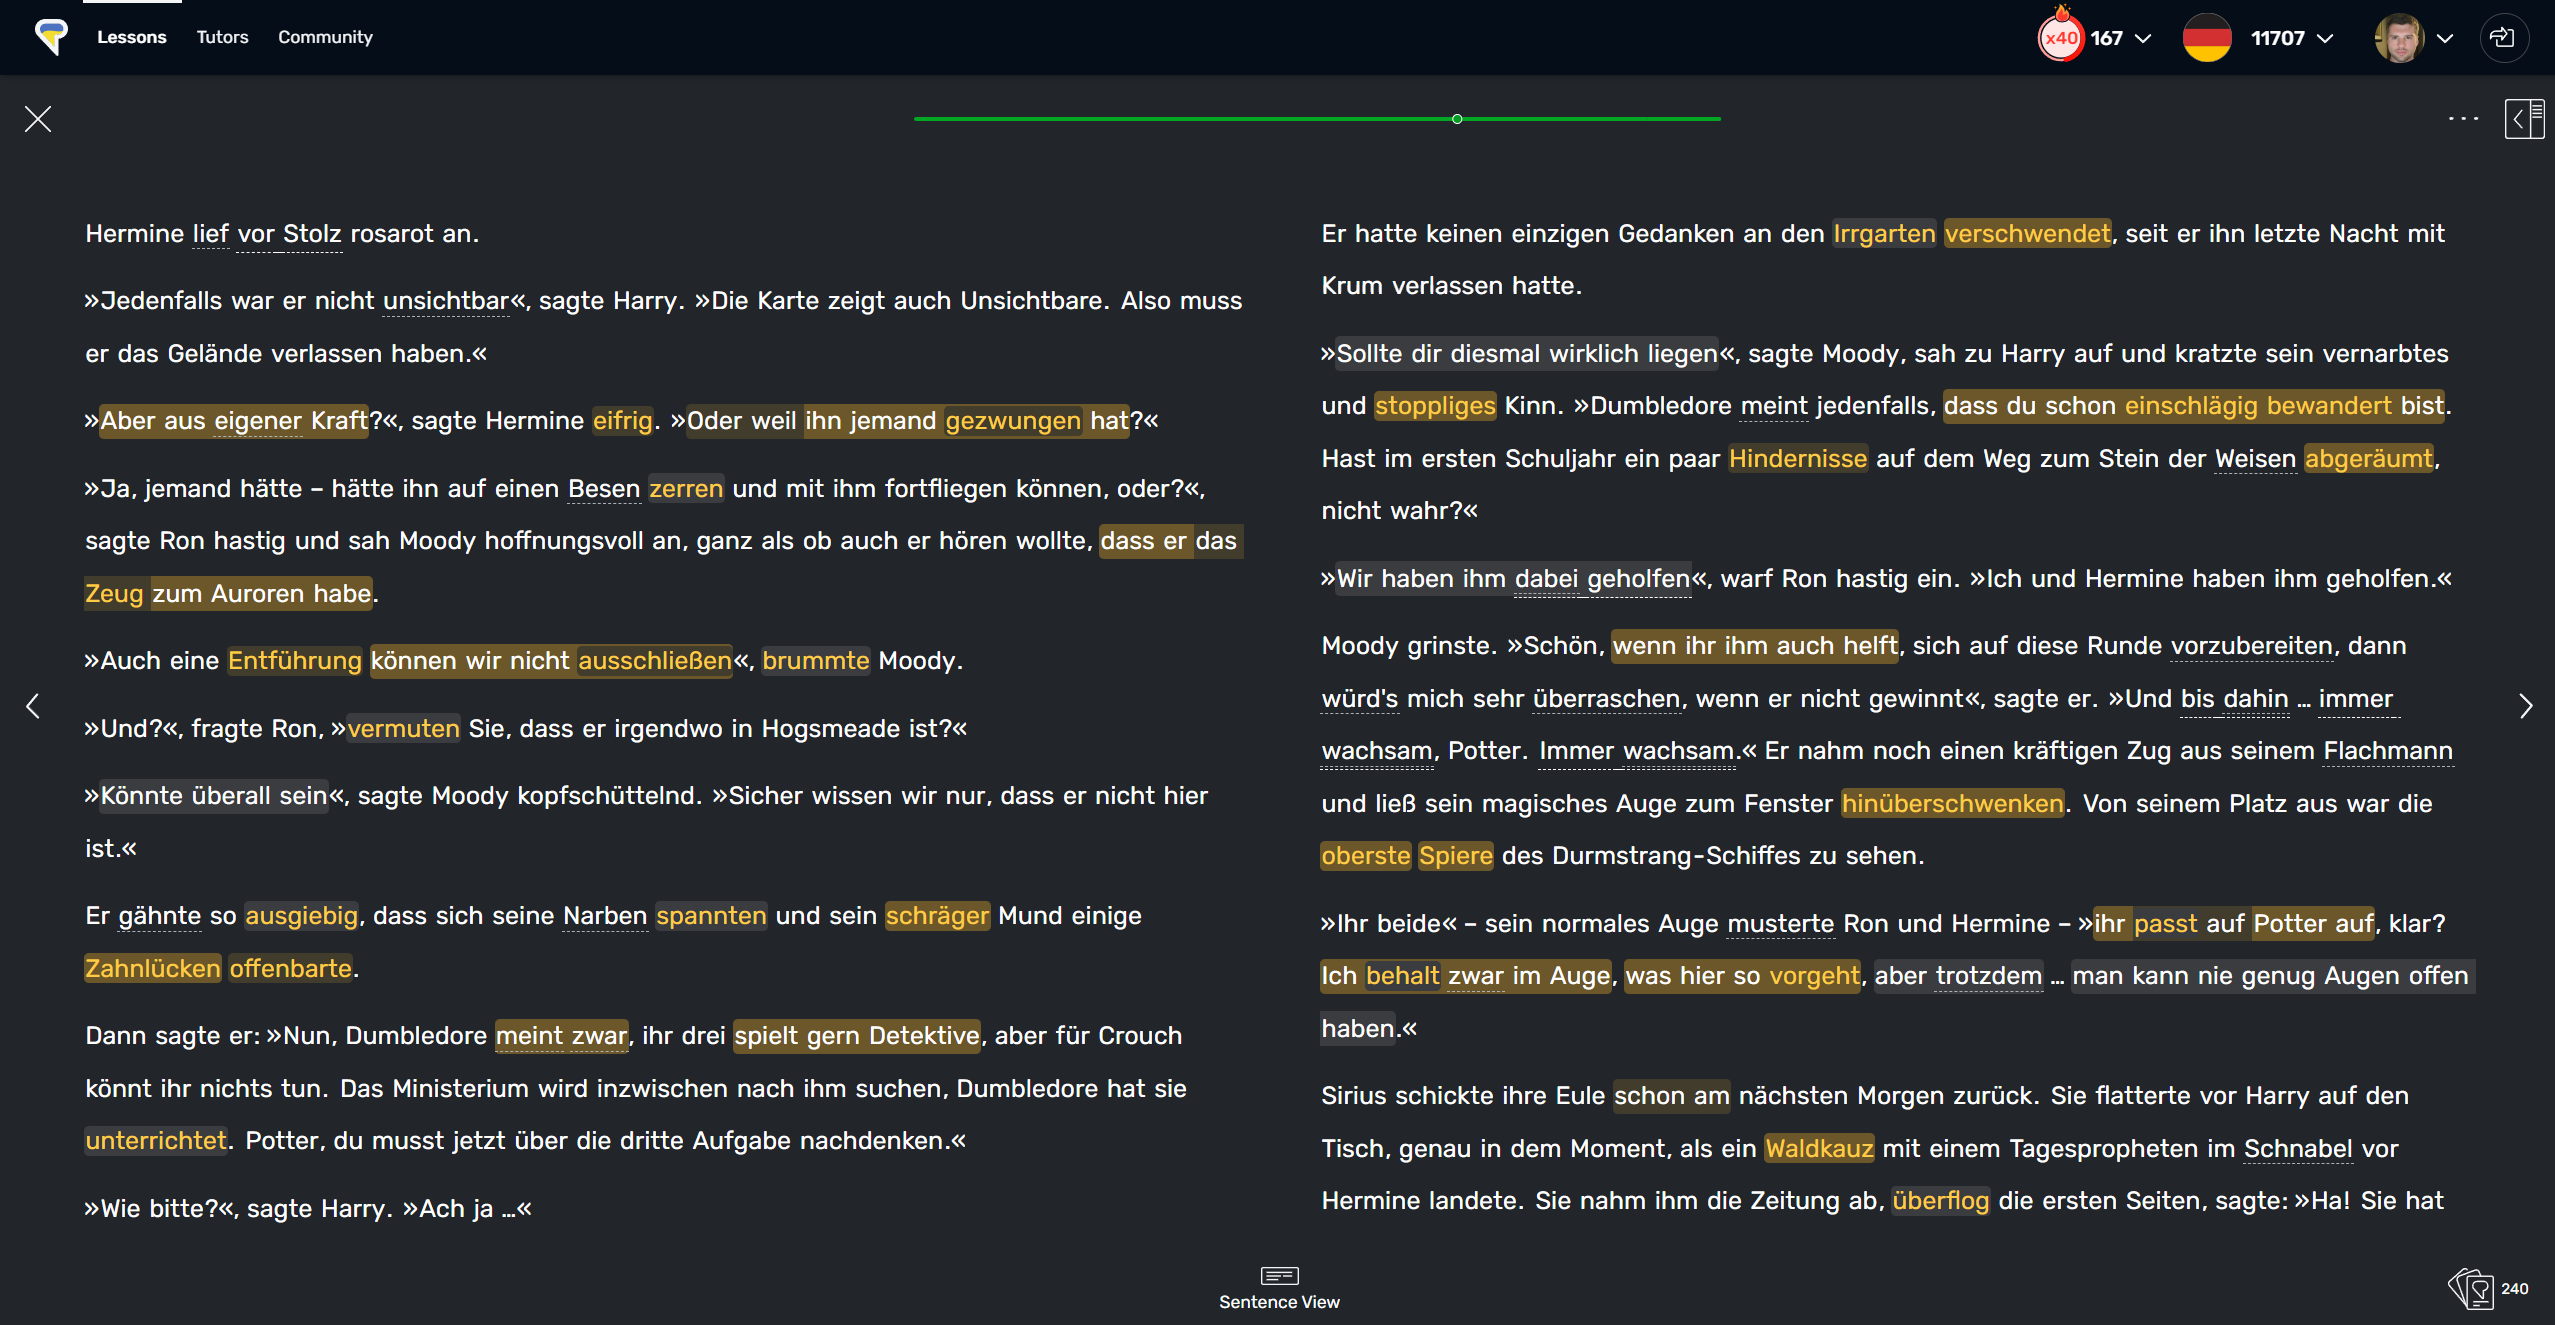Click the word 'gähnte'

(160, 915)
